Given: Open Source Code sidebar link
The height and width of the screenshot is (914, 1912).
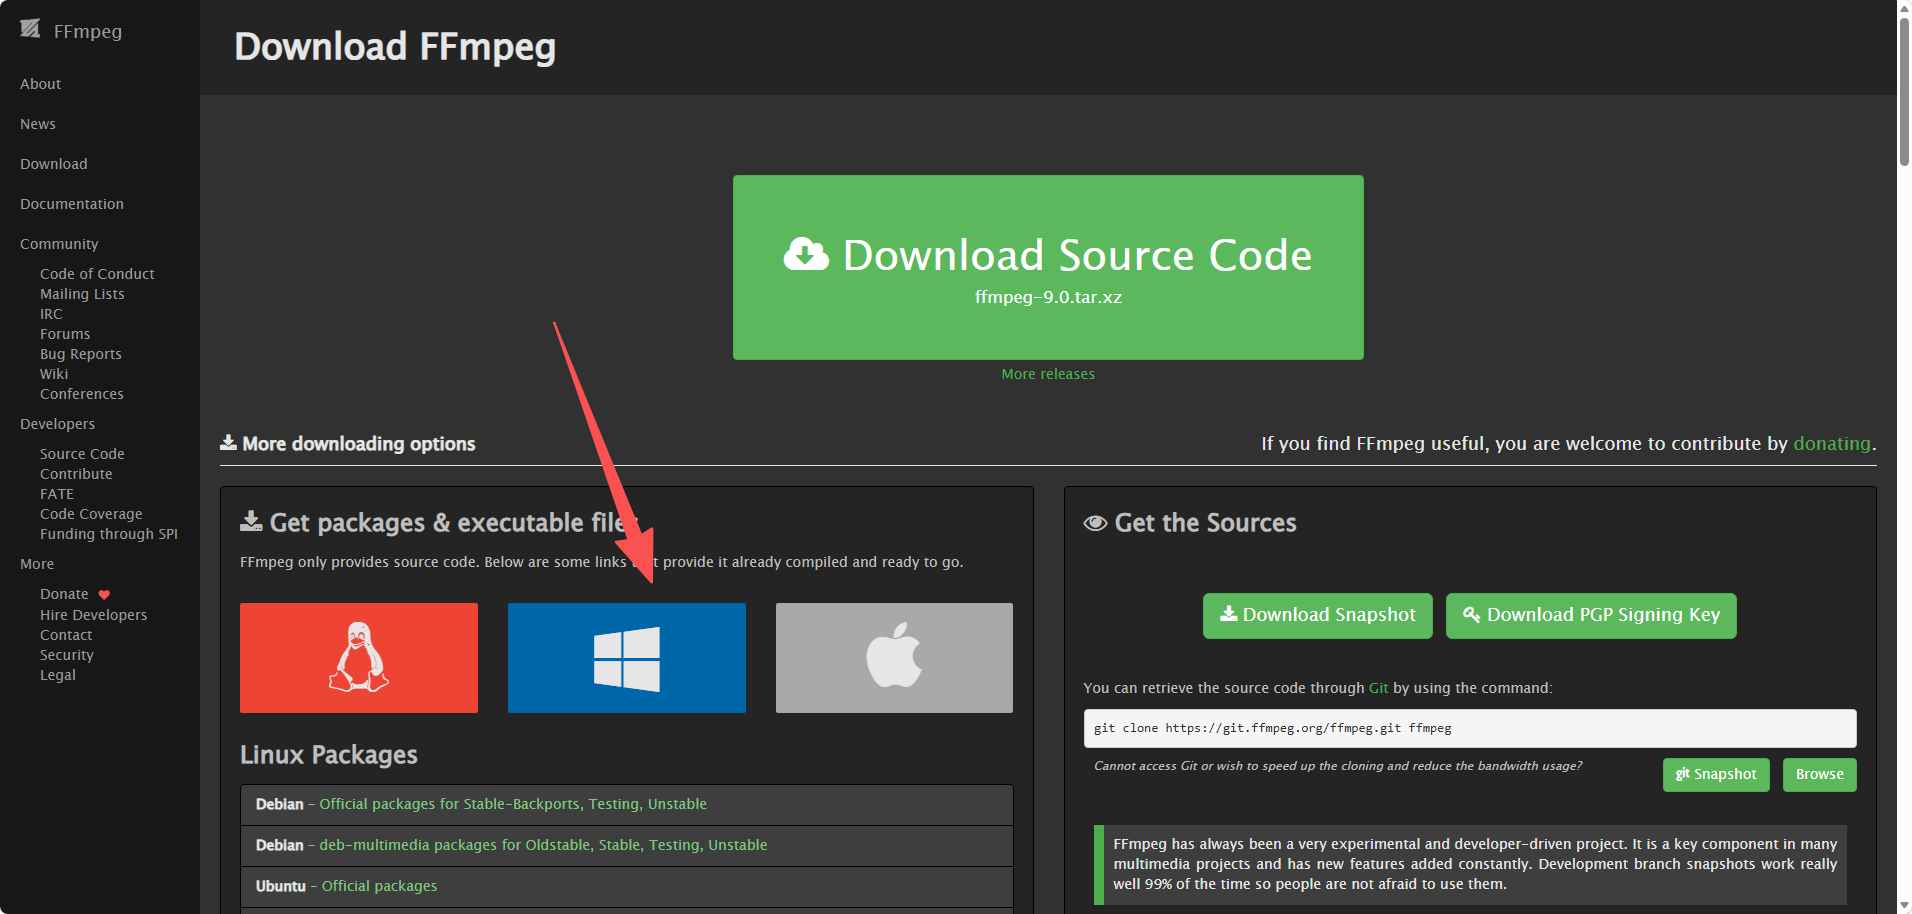Looking at the screenshot, I should [82, 454].
